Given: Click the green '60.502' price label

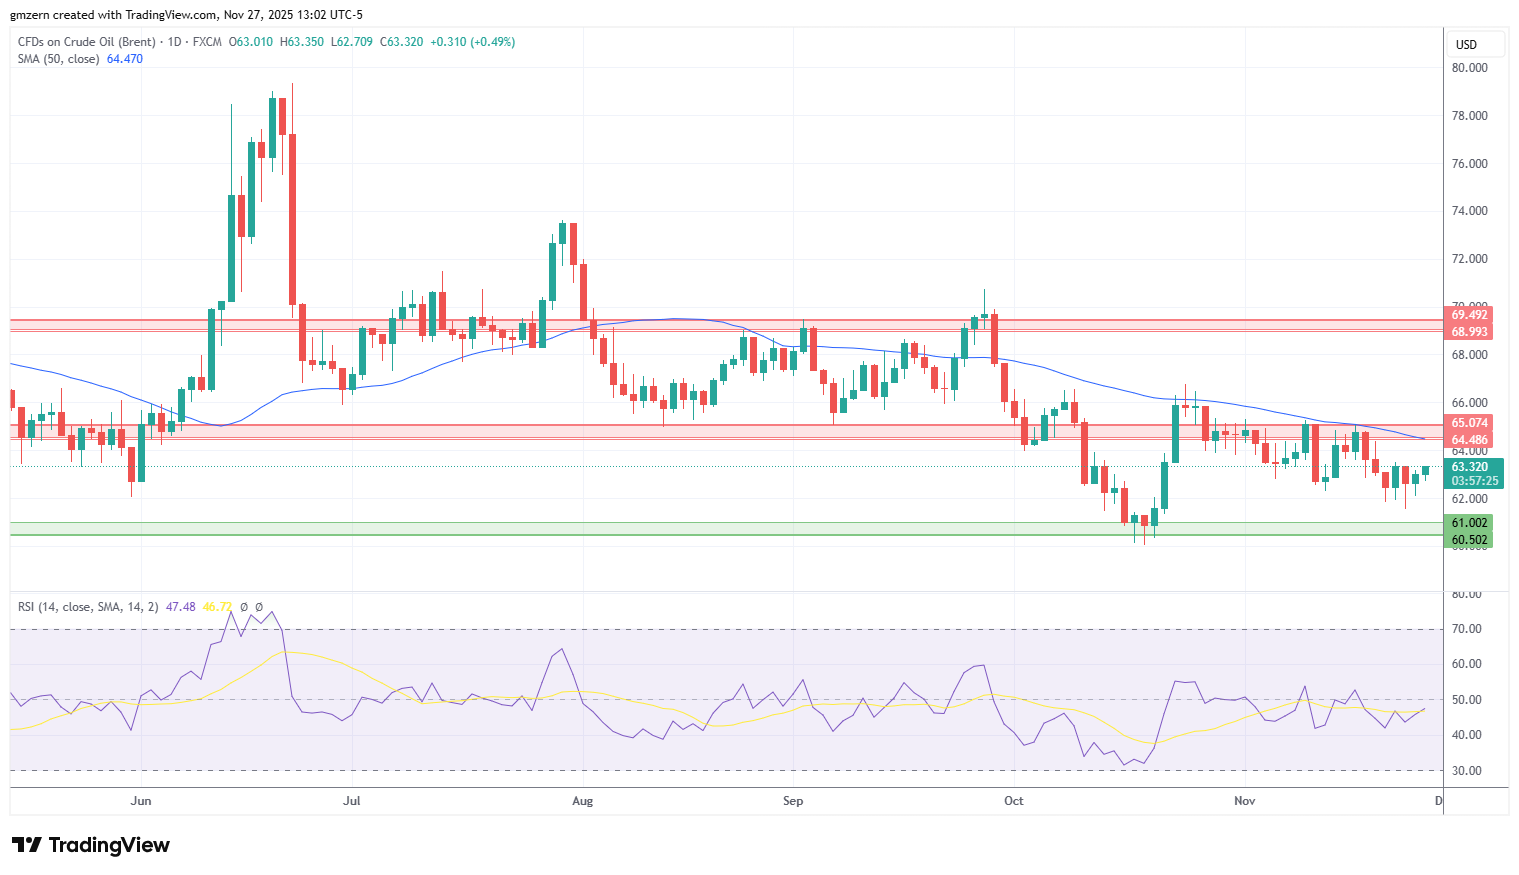Looking at the screenshot, I should coord(1469,540).
